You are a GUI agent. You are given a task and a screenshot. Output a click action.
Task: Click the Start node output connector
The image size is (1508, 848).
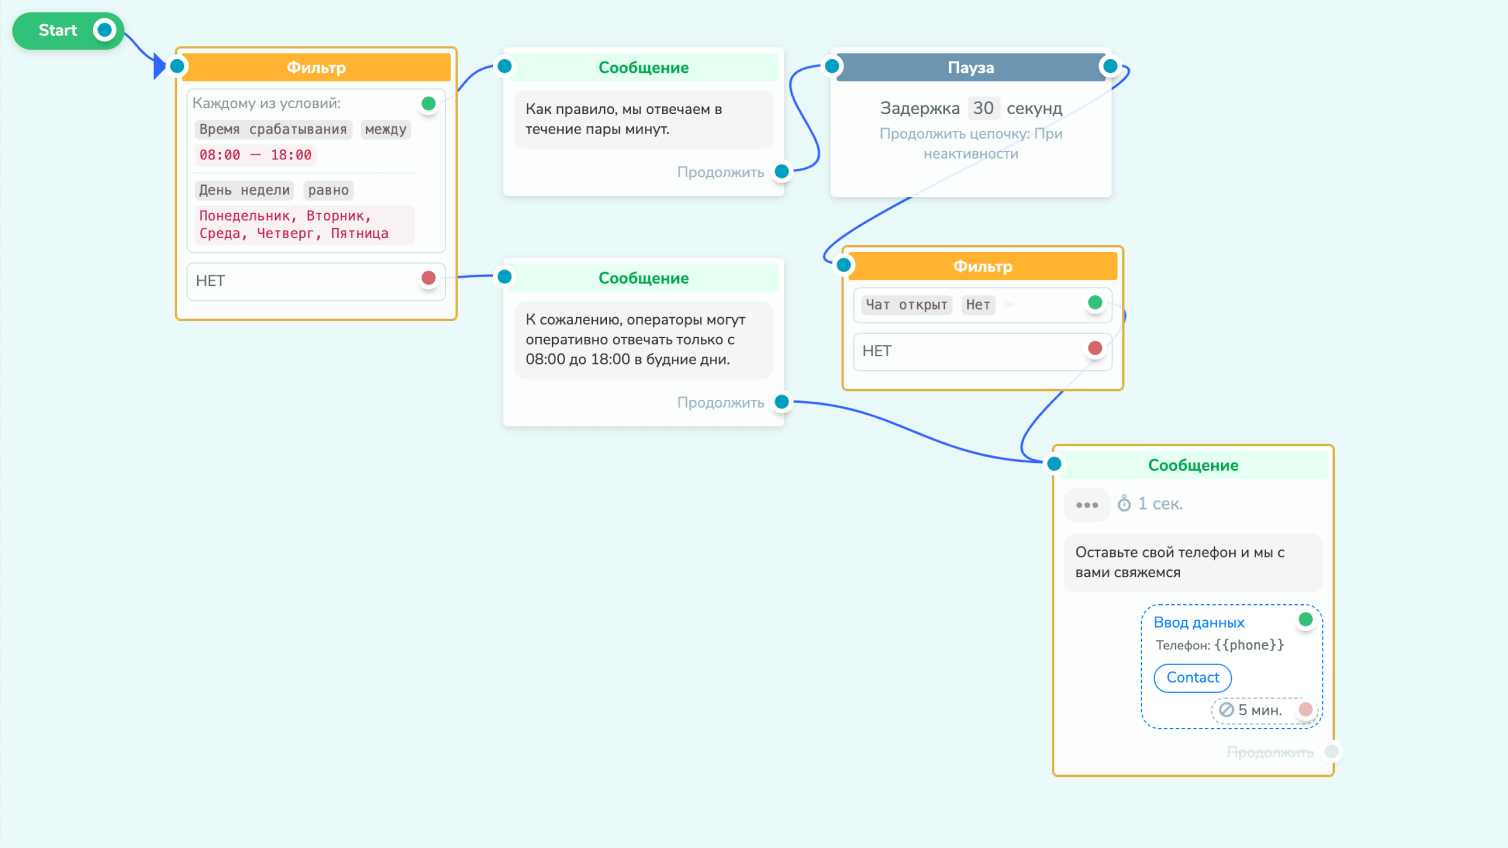pyautogui.click(x=105, y=30)
